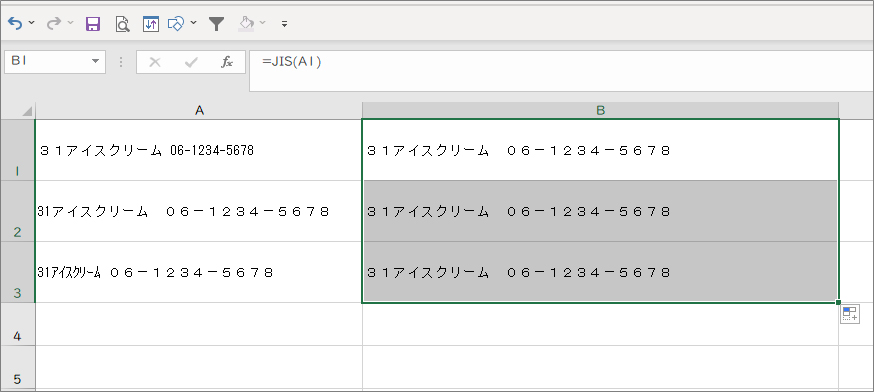Click the shapes icon in toolbar

point(176,24)
